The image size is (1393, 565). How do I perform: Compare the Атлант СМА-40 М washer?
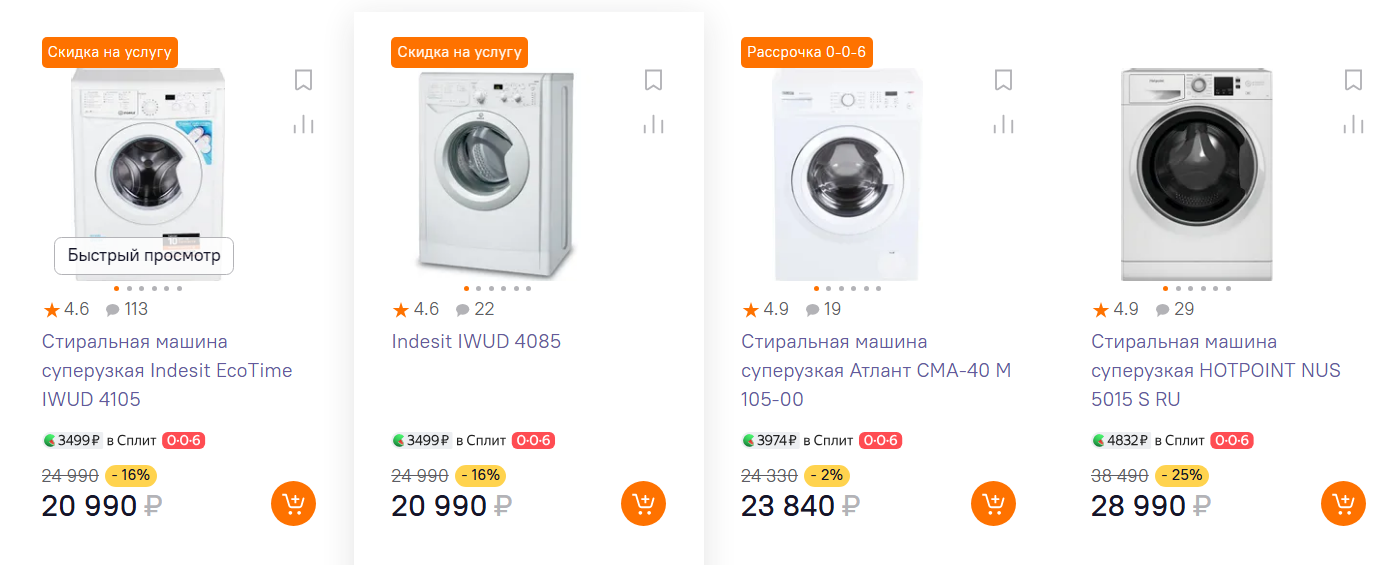[x=1003, y=124]
